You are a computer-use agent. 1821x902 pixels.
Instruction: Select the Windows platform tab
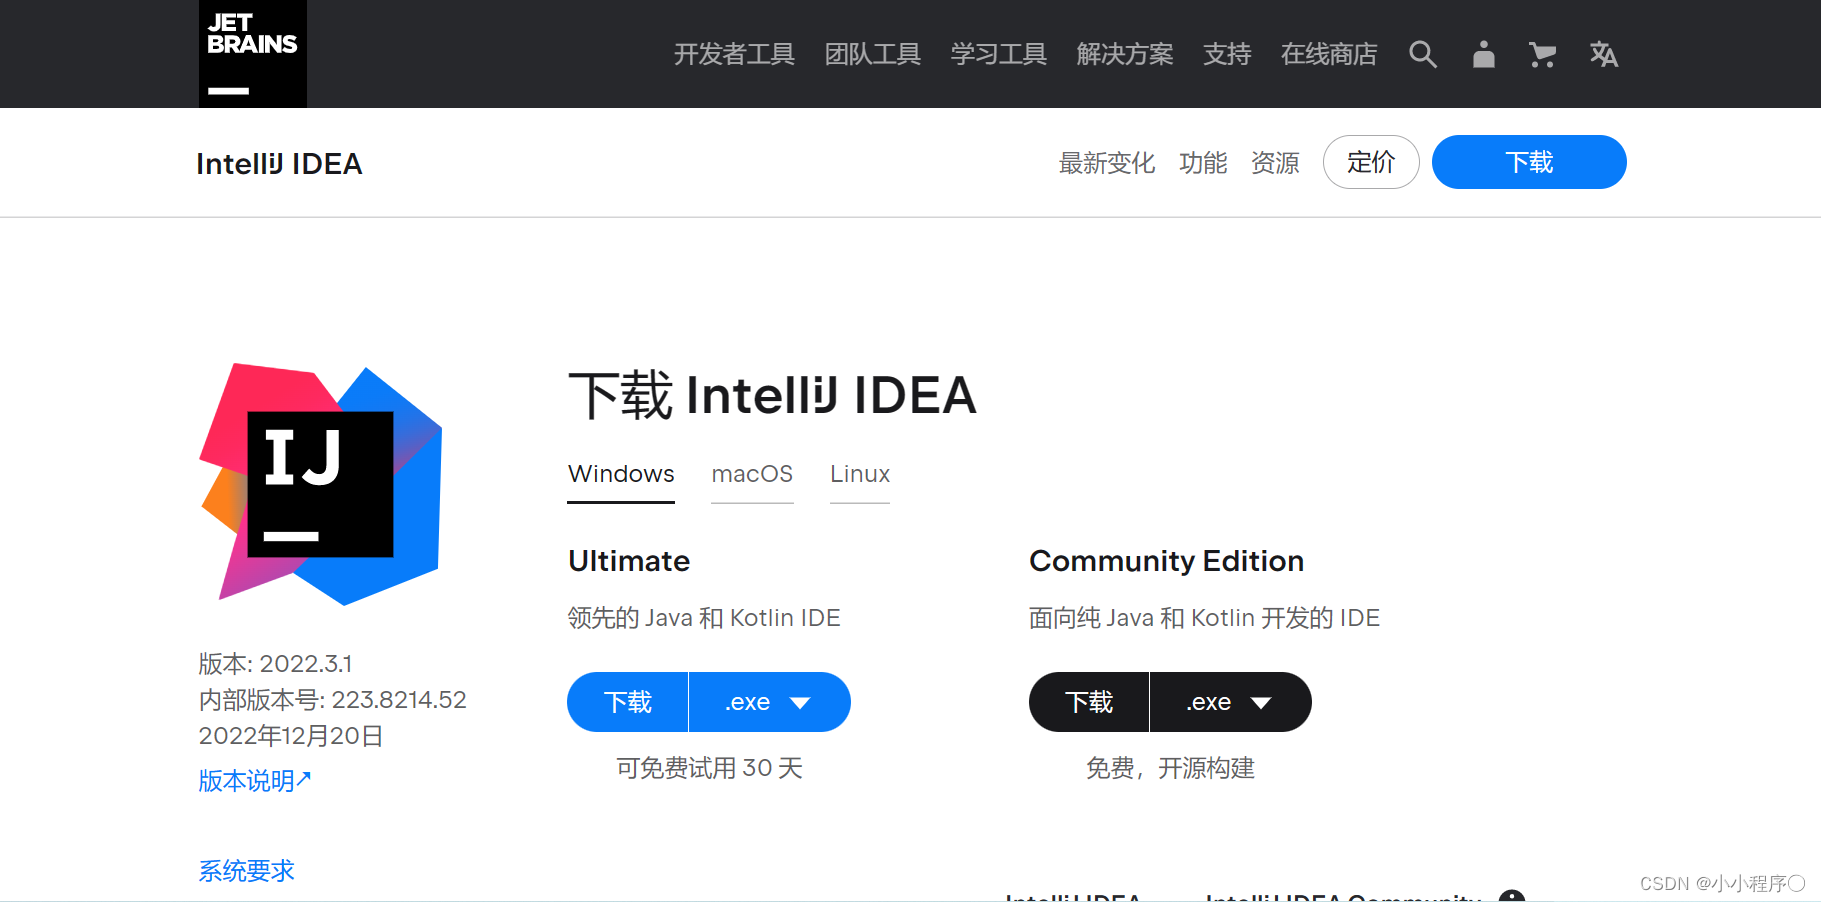coord(620,474)
